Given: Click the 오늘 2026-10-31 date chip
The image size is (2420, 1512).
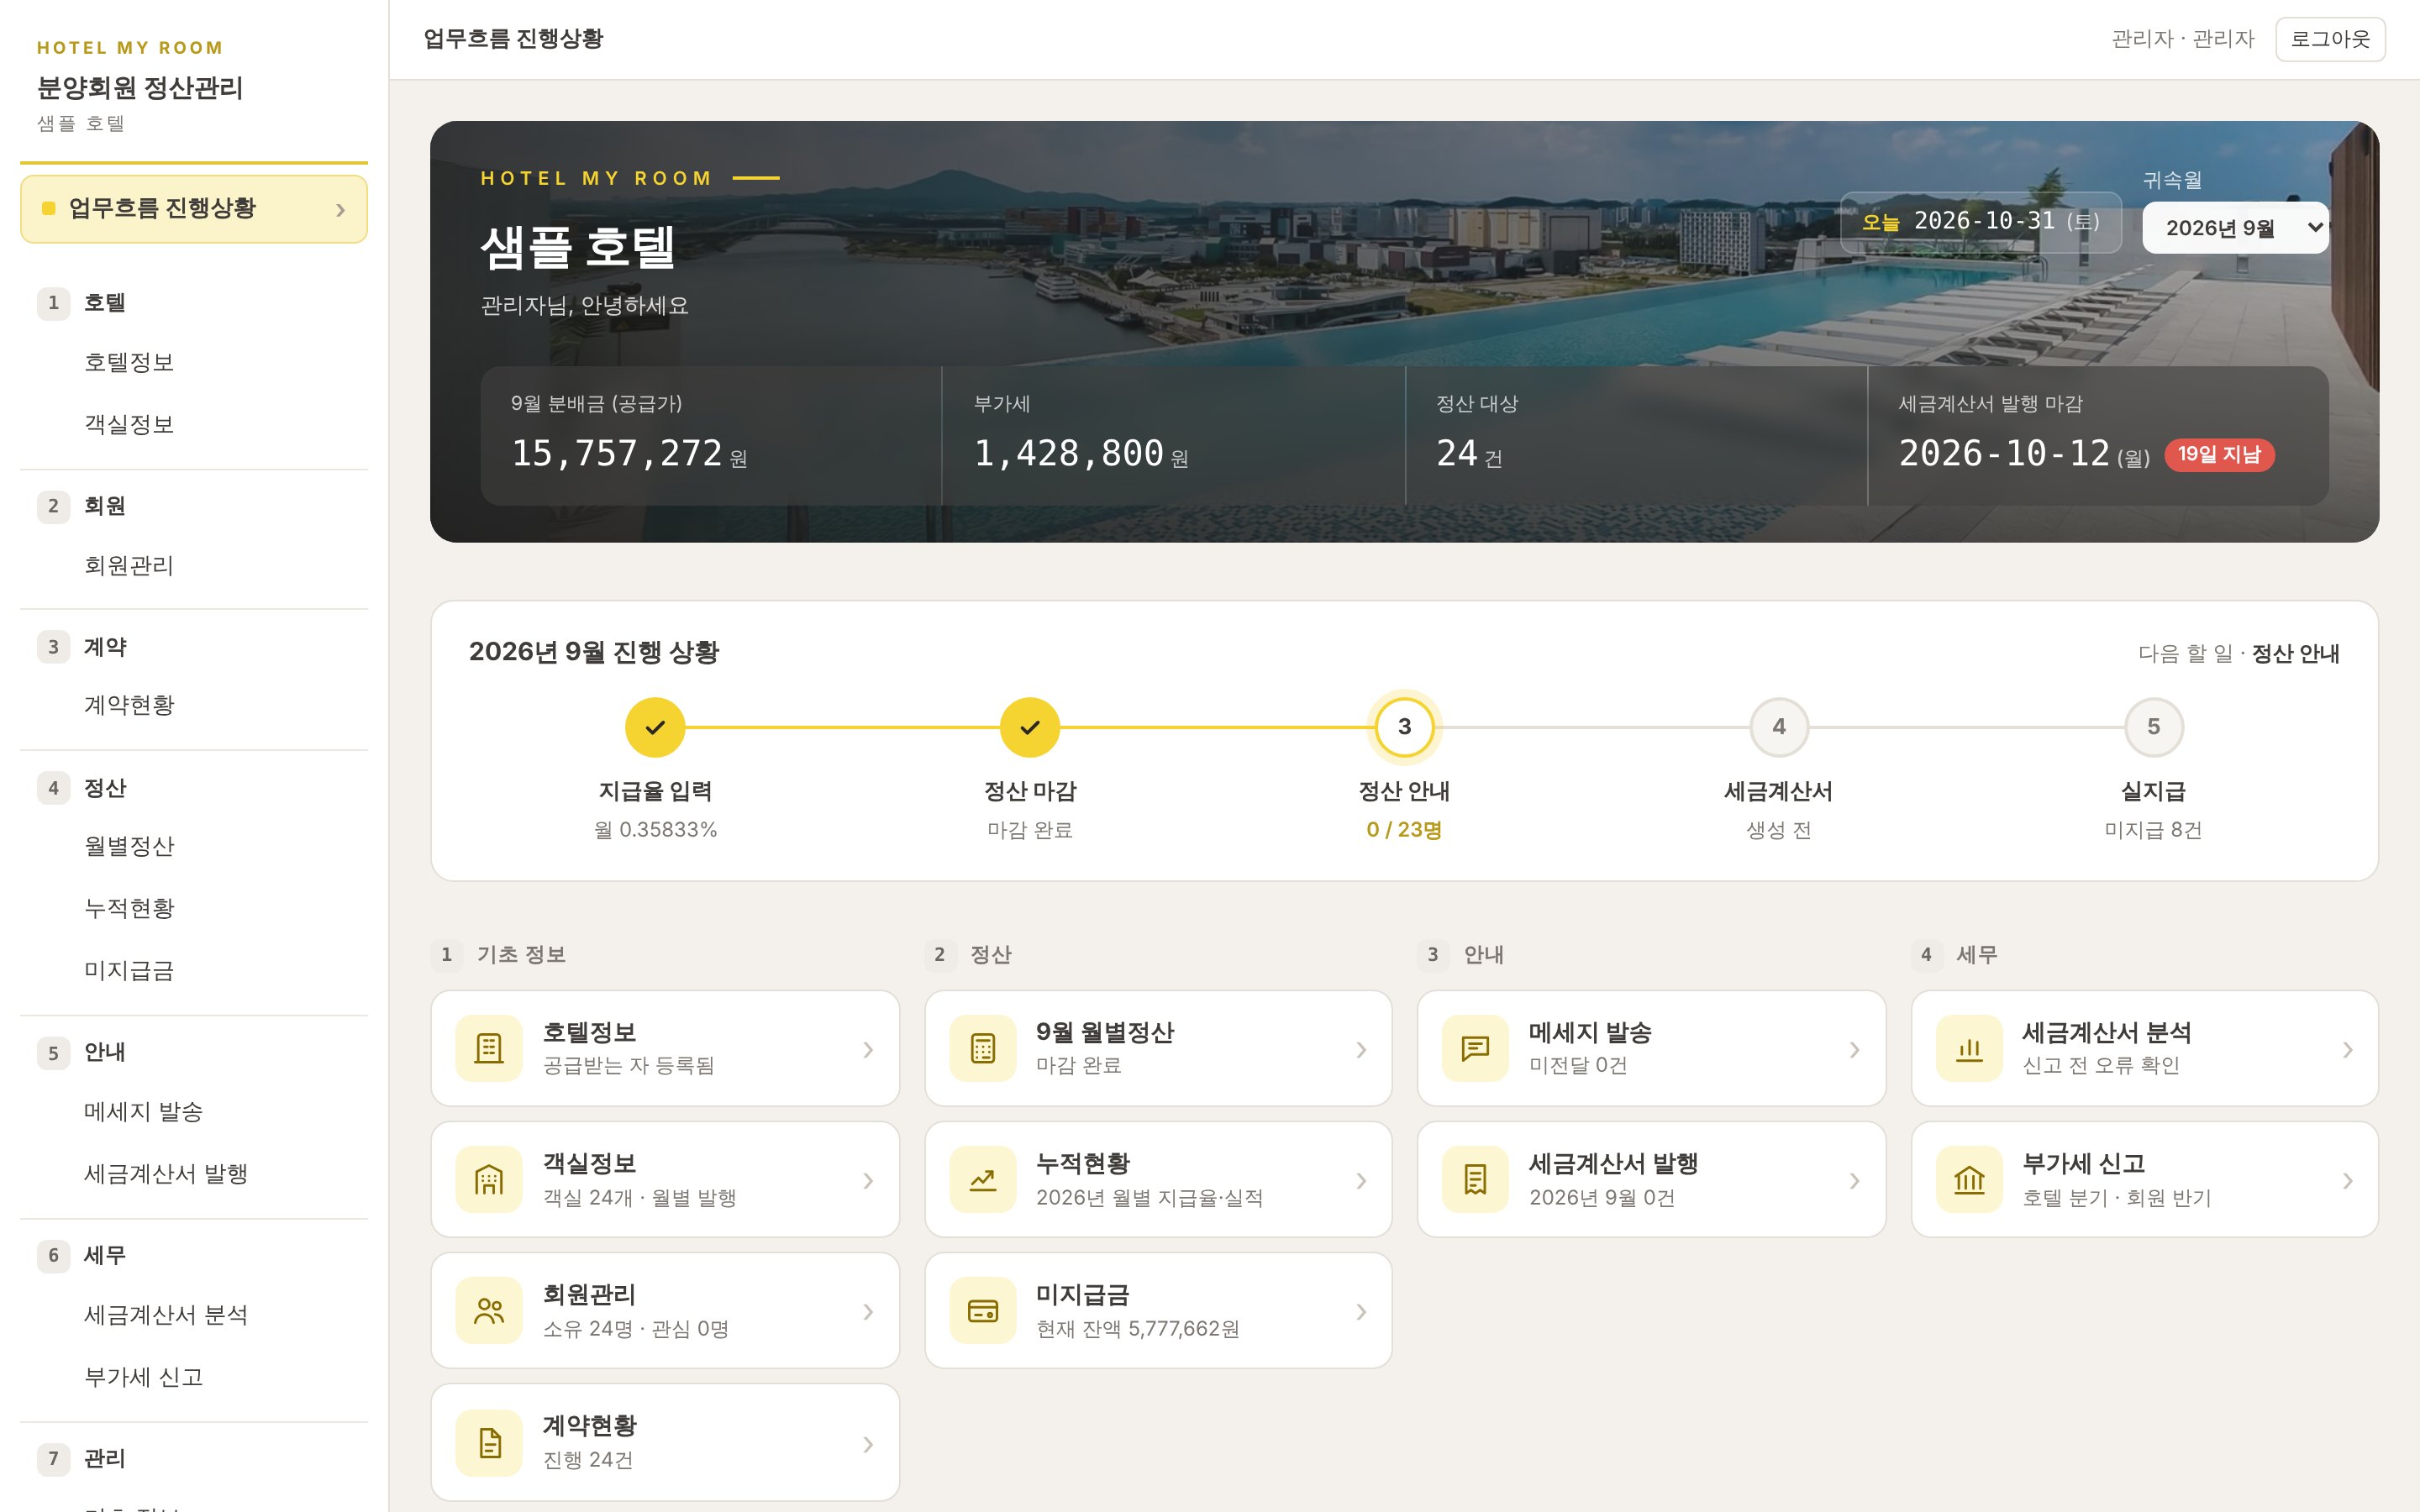Looking at the screenshot, I should [1980, 222].
